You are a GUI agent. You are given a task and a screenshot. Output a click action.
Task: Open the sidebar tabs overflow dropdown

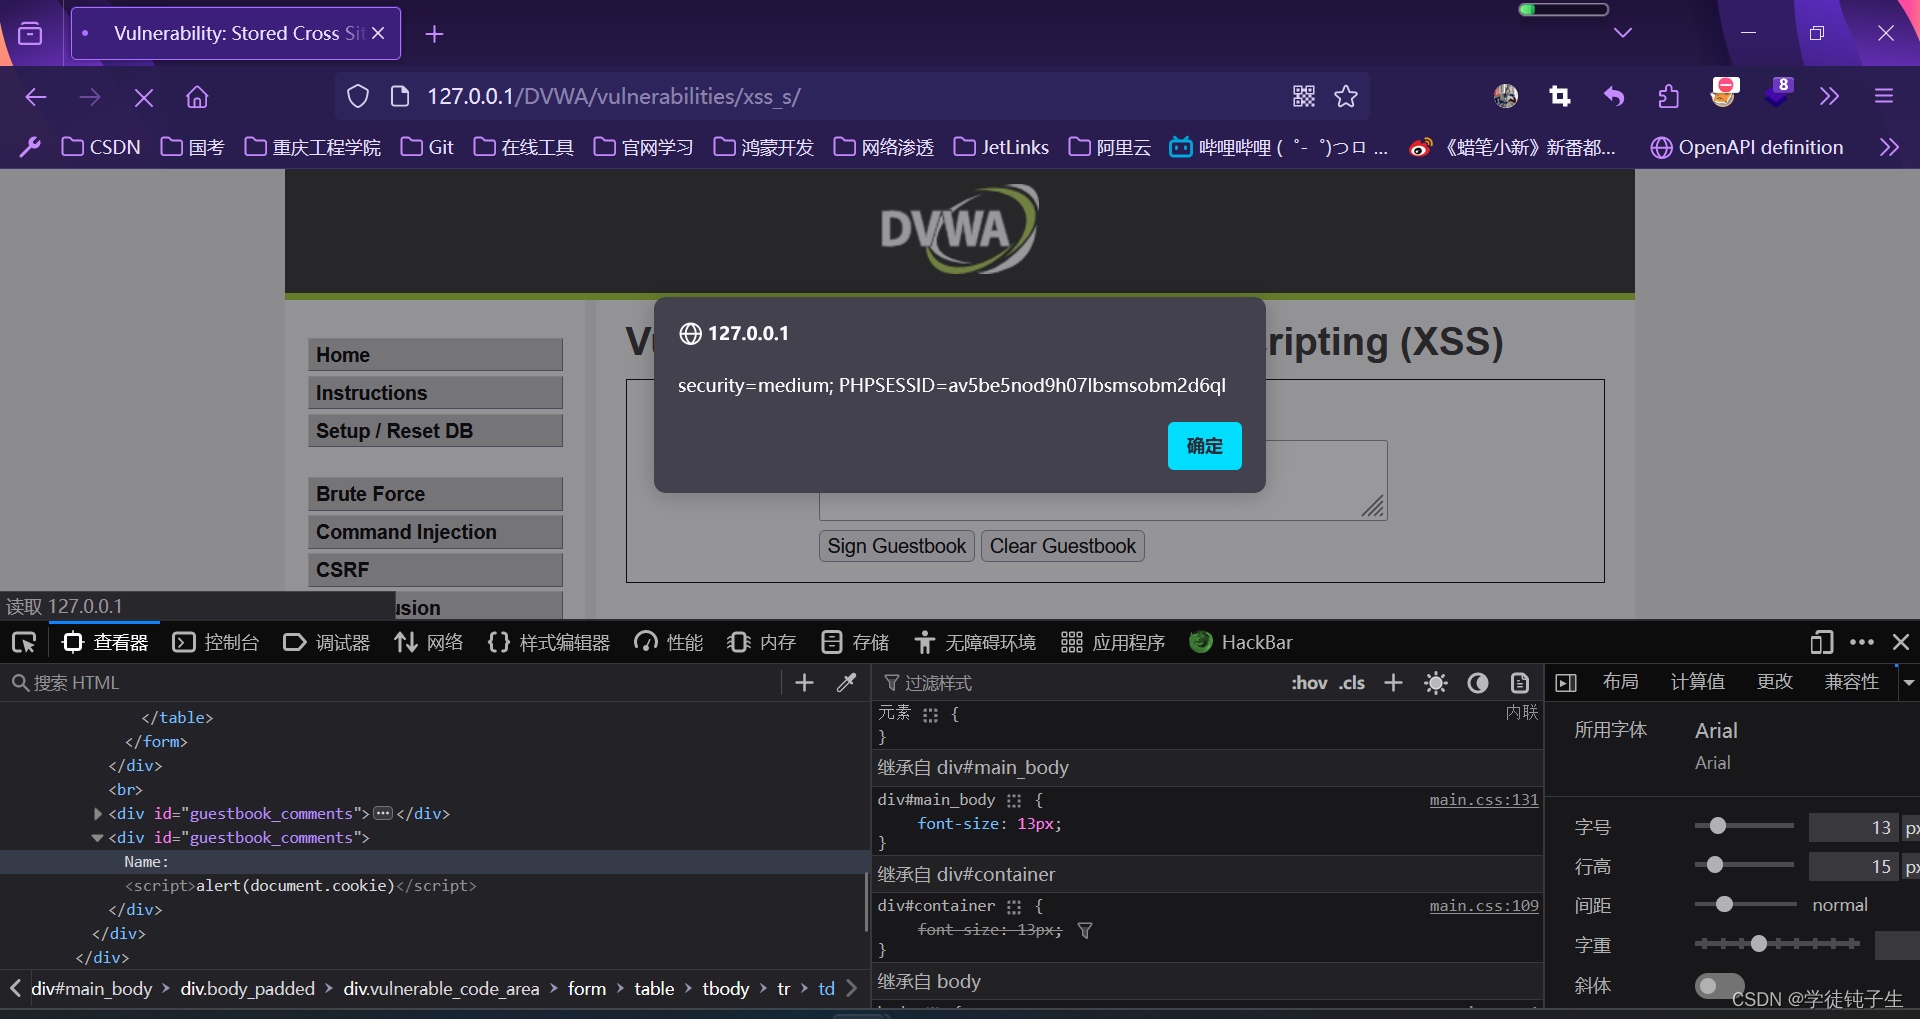(1909, 682)
